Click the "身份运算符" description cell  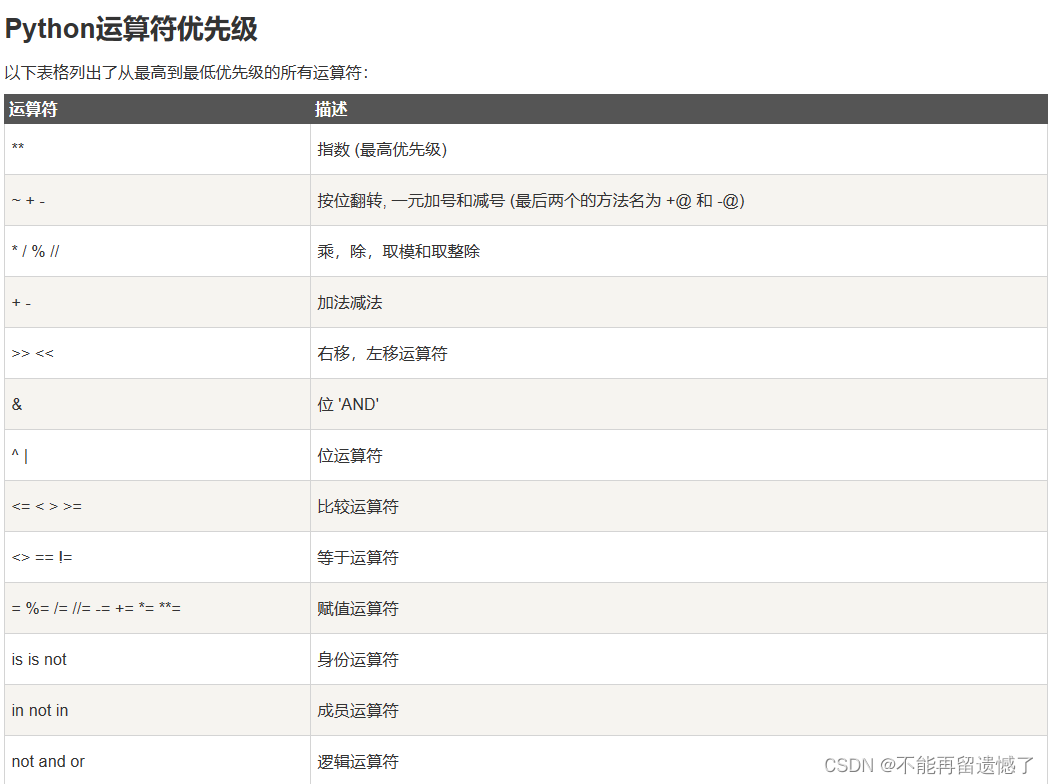click(x=679, y=659)
